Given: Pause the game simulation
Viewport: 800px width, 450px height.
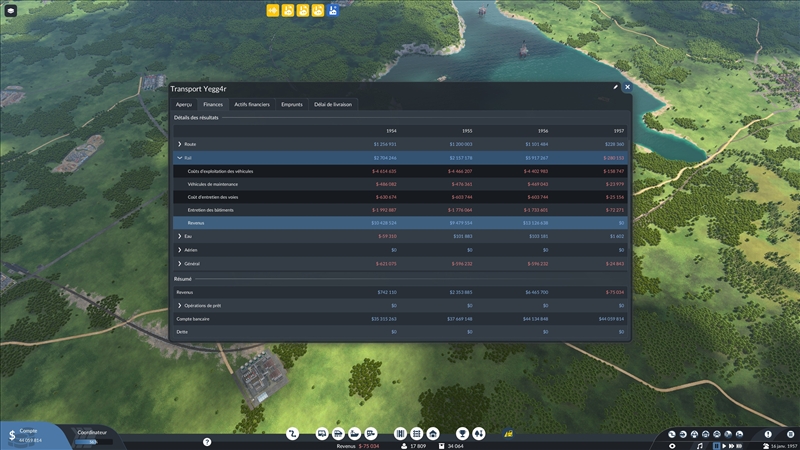Looking at the screenshot, I should (x=717, y=446).
